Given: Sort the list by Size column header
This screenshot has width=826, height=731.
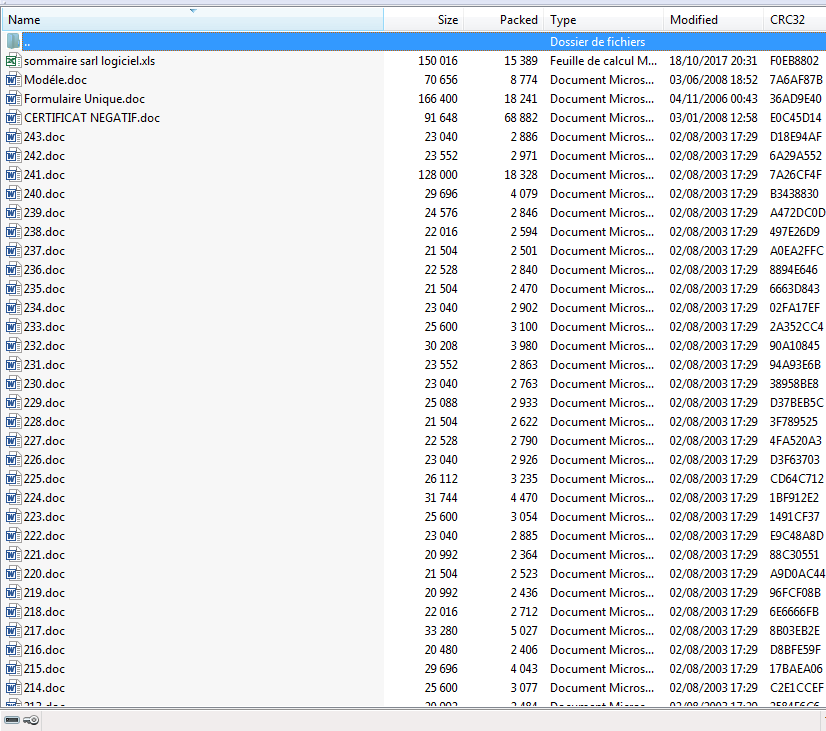Looking at the screenshot, I should [447, 20].
